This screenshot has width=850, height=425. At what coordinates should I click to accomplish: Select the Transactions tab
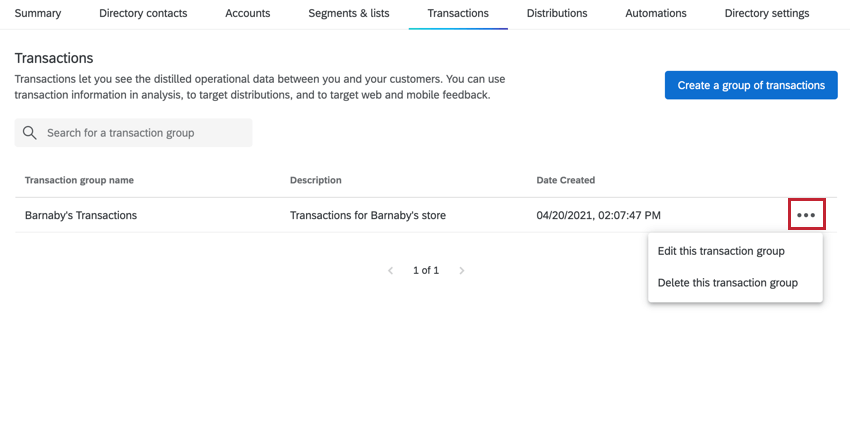[x=458, y=14]
